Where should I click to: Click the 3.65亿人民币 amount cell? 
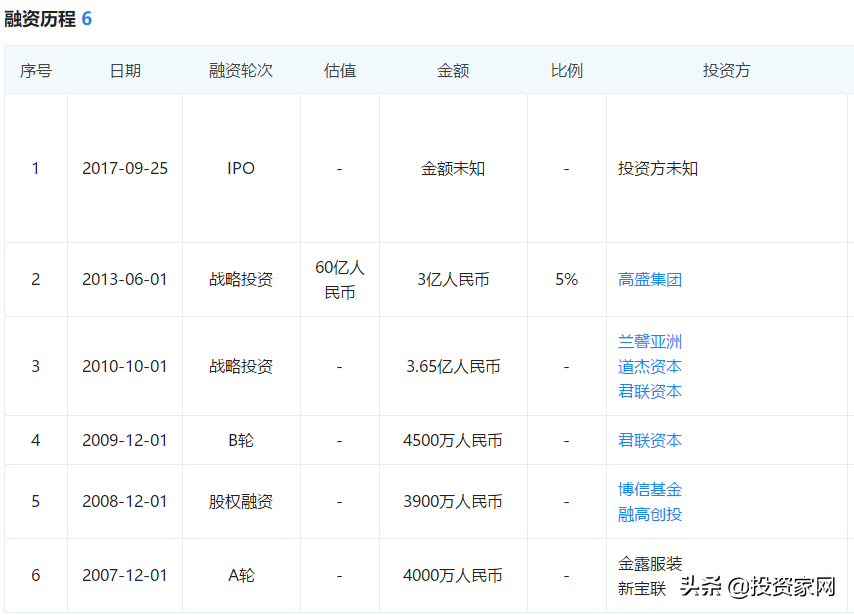(x=453, y=367)
